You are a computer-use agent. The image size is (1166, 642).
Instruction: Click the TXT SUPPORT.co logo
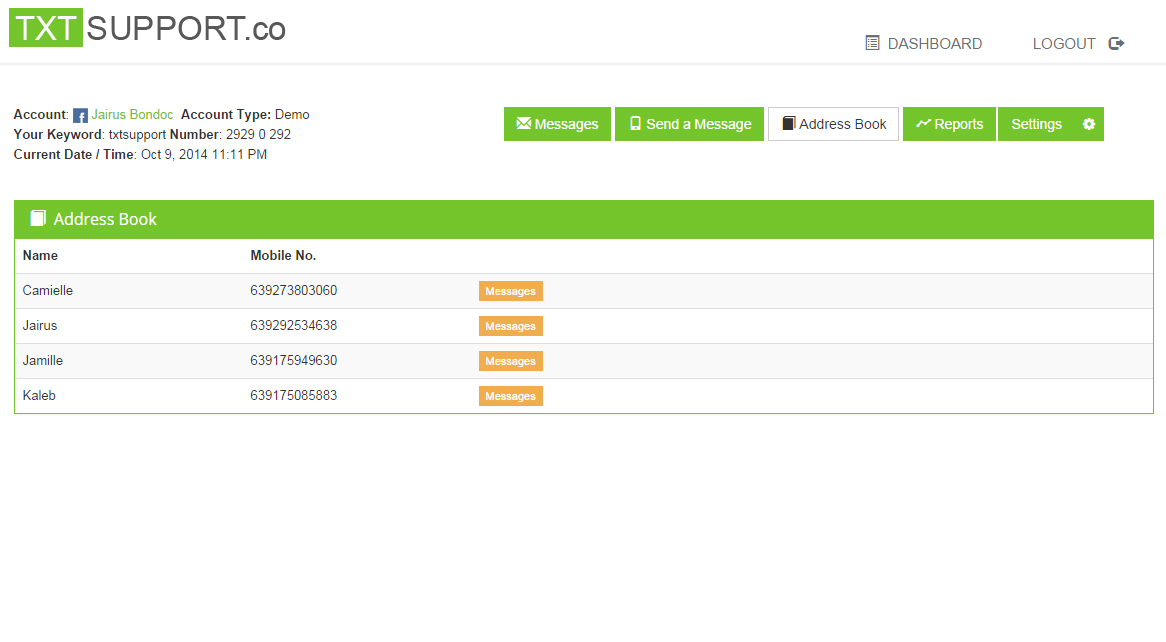pos(147,28)
